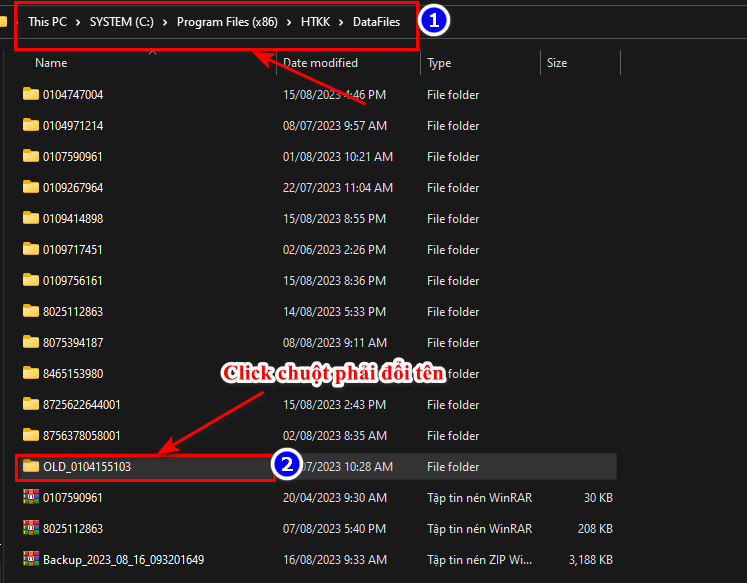Click folder icon of 8756378058001
Viewport: 747px width, 583px height.
[30, 436]
